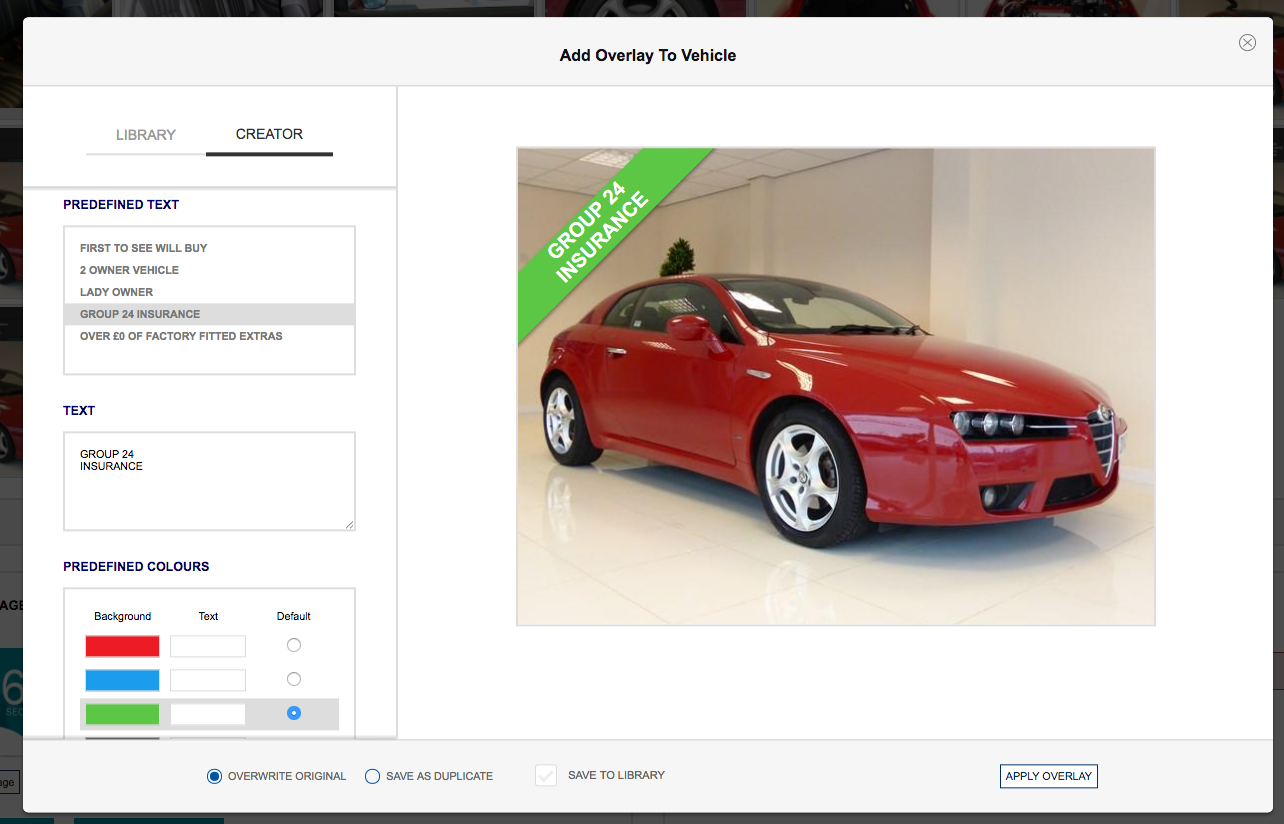Image resolution: width=1284 pixels, height=824 pixels.
Task: Set blue colour scheme as default
Action: tap(294, 679)
